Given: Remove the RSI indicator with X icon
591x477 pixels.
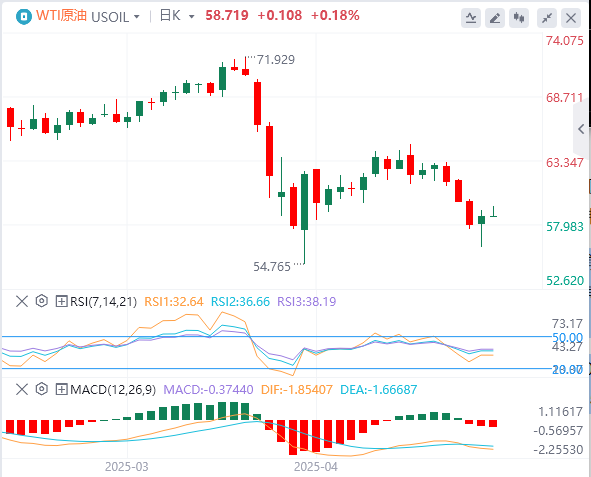Looking at the screenshot, I should (22, 301).
